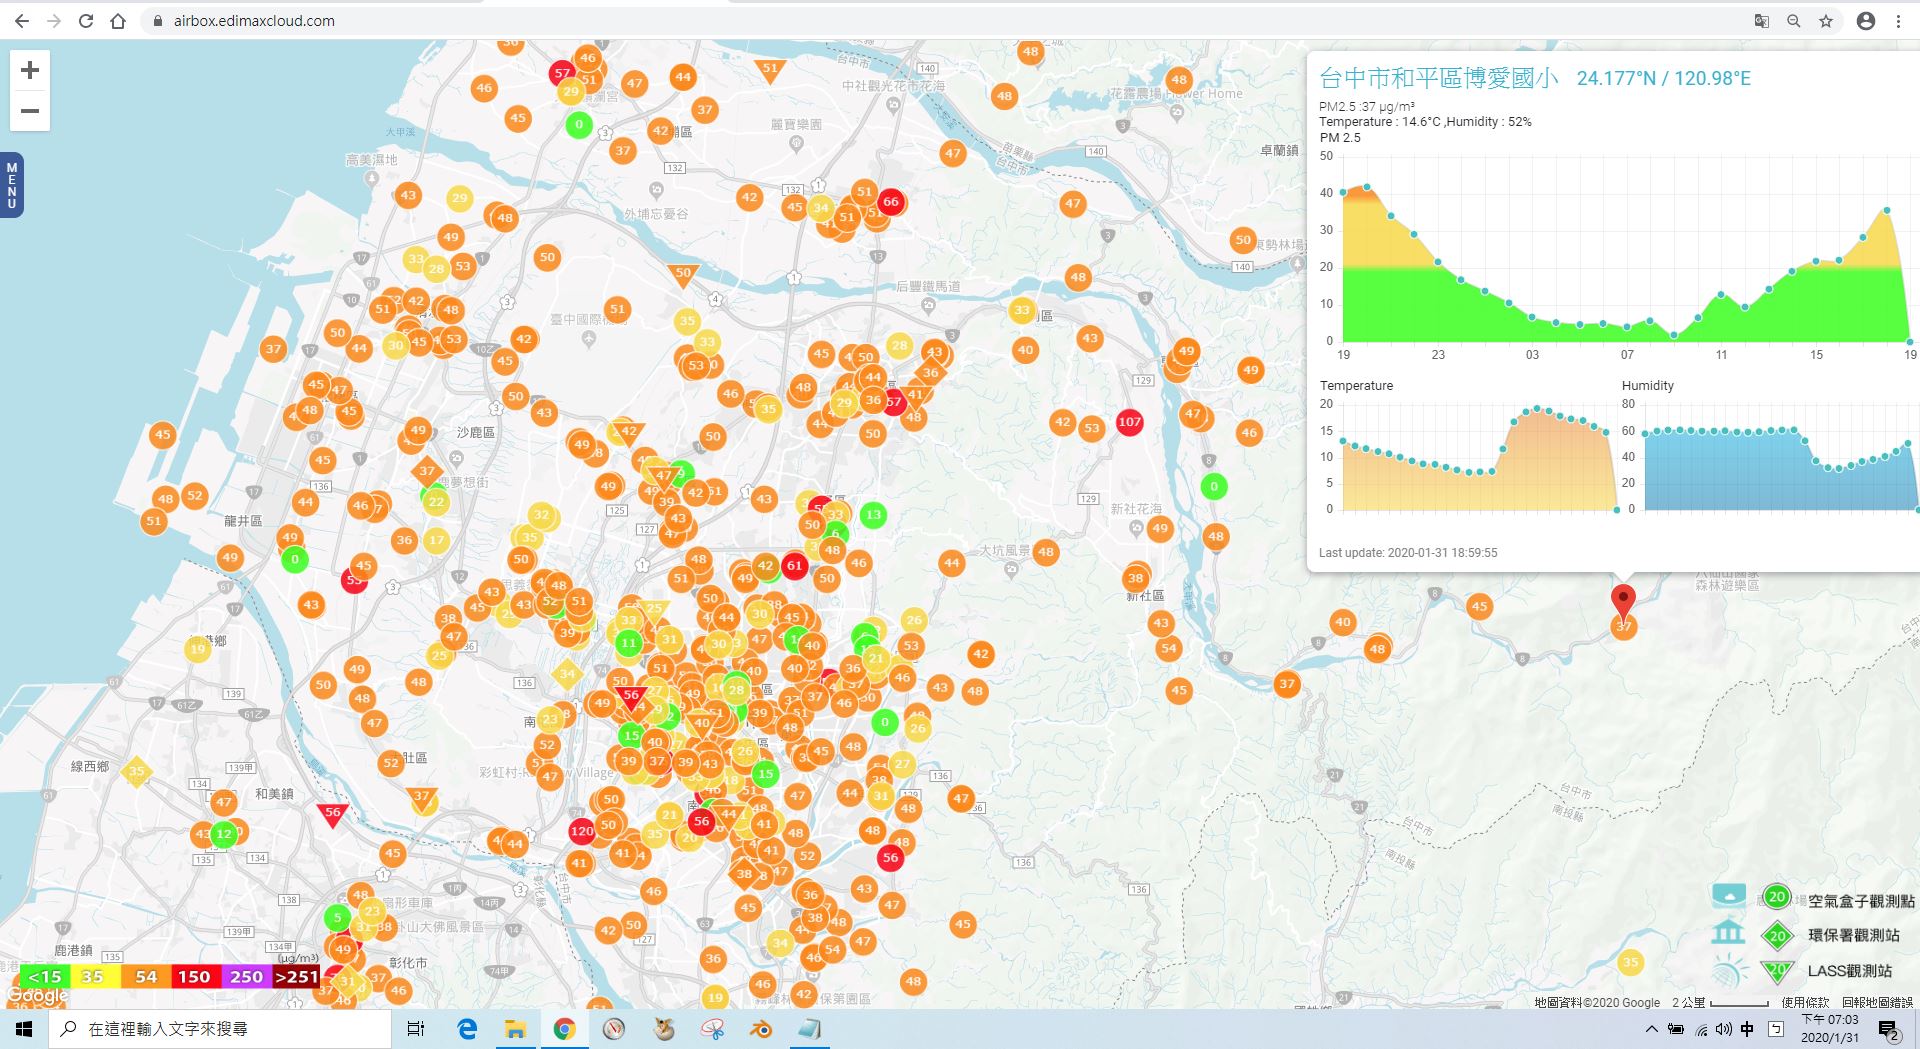This screenshot has height=1049, width=1920.
Task: Open the browser home page icon
Action: (x=118, y=21)
